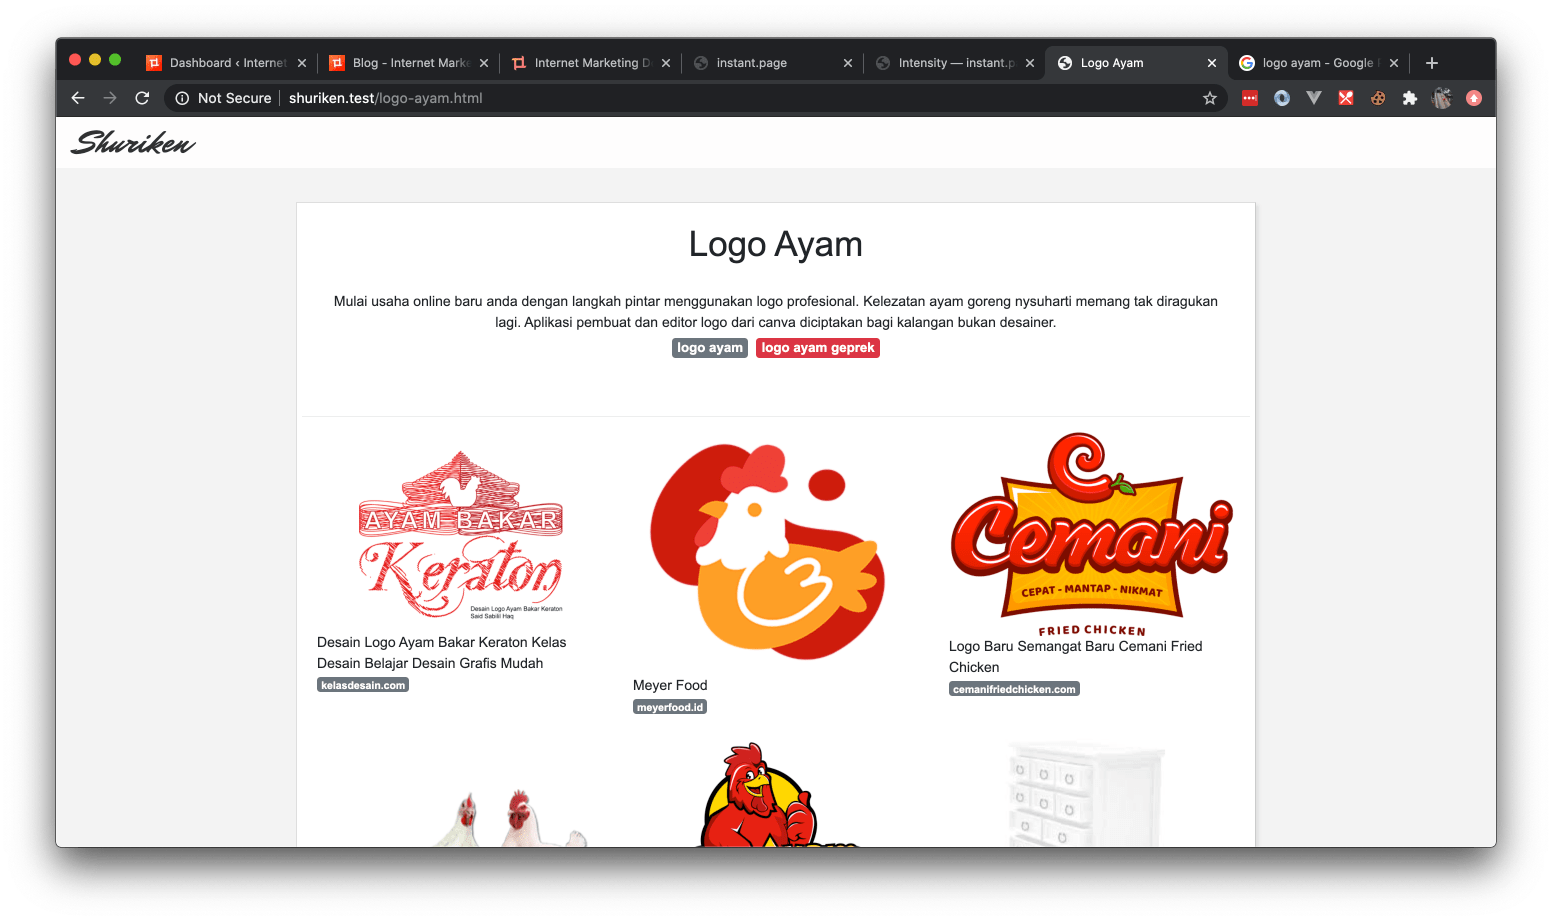The width and height of the screenshot is (1552, 921).
Task: Click the address bar URL shuriken.test/logo-ayam.html
Action: pos(386,98)
